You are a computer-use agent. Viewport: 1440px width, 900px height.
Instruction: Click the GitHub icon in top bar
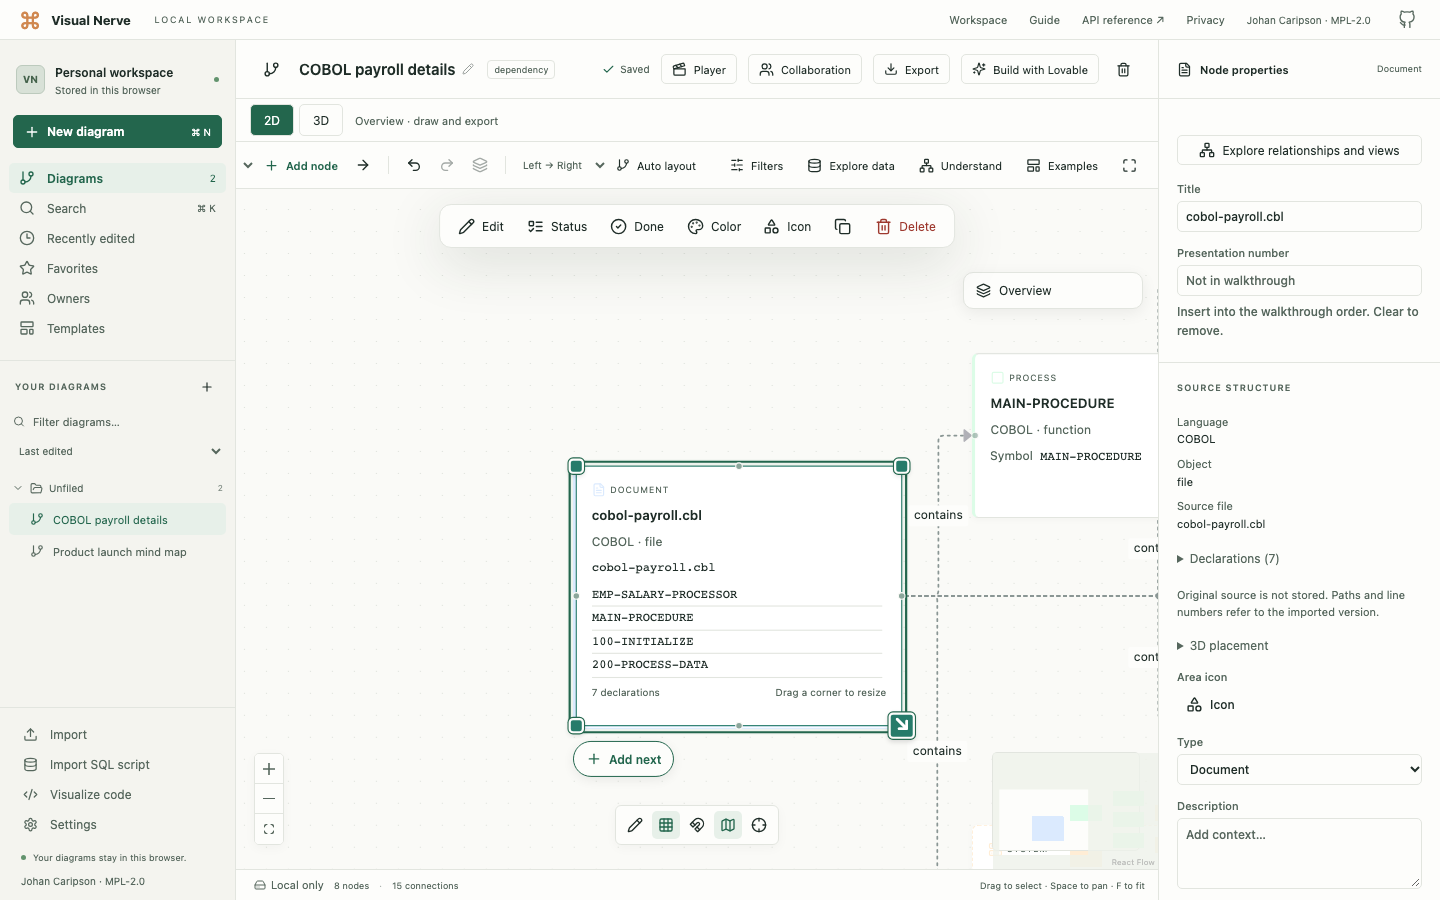pos(1407,20)
